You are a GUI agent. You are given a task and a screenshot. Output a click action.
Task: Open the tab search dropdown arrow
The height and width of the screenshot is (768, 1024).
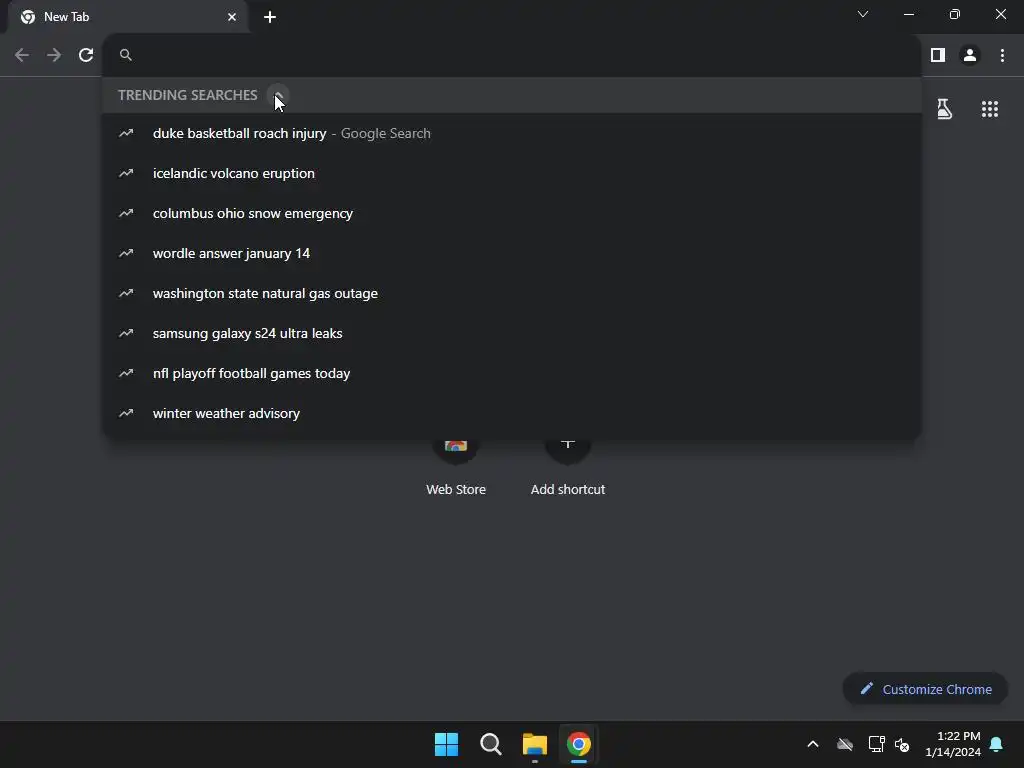[863, 14]
